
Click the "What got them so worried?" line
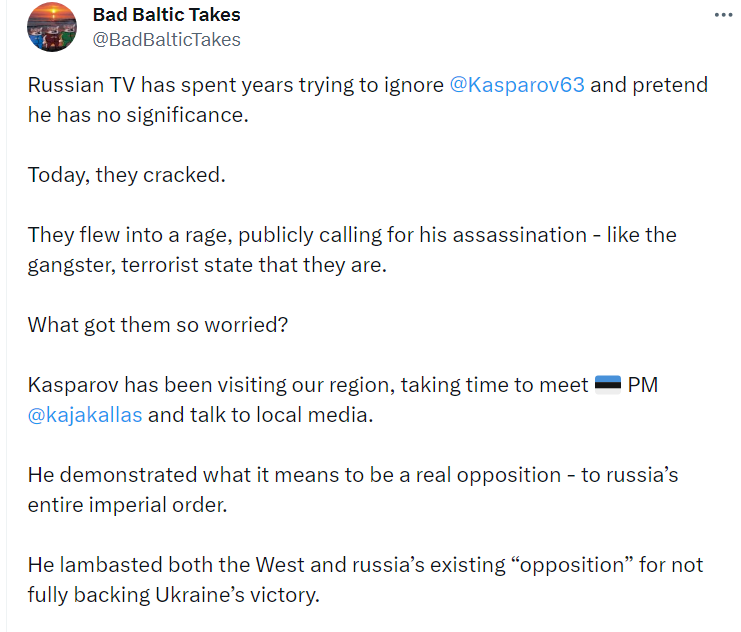click(x=157, y=325)
